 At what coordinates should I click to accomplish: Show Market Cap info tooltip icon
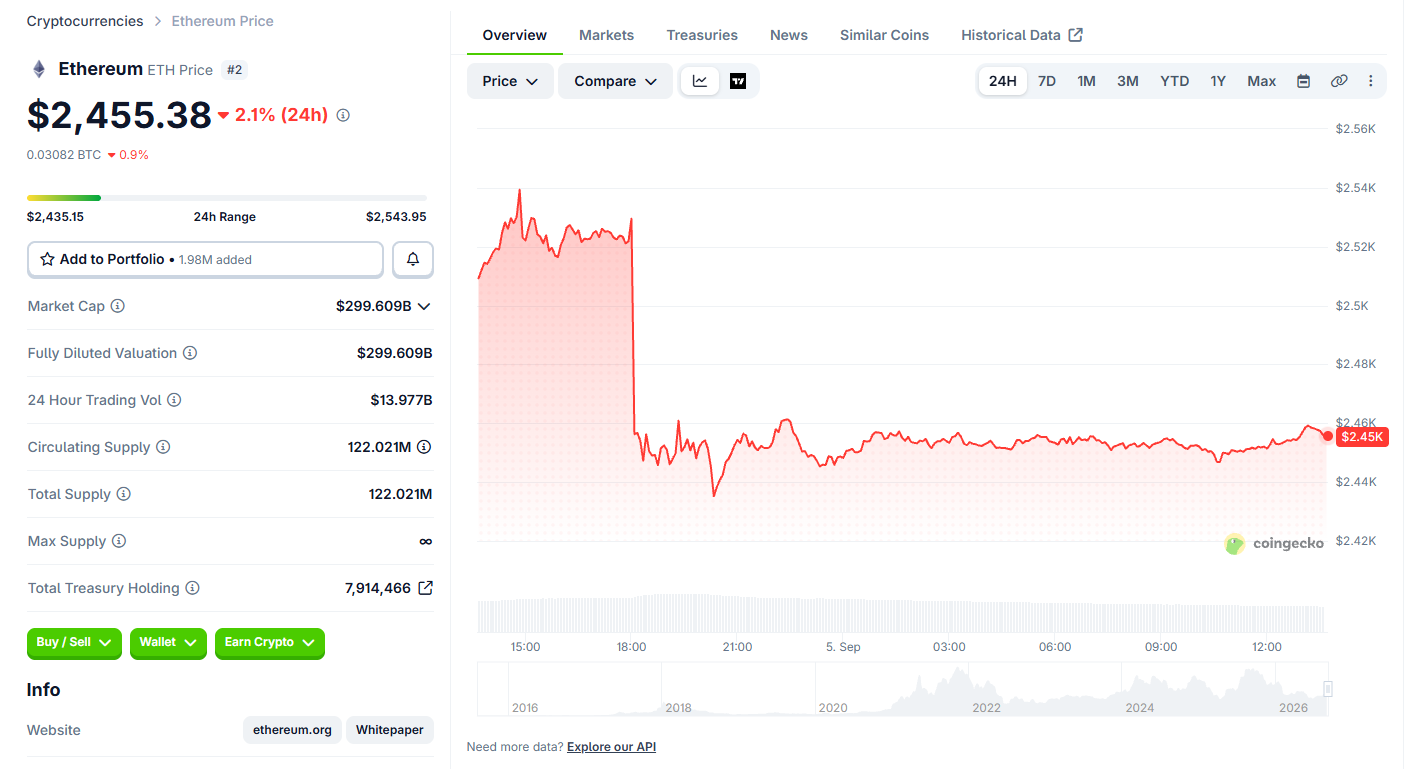[118, 306]
